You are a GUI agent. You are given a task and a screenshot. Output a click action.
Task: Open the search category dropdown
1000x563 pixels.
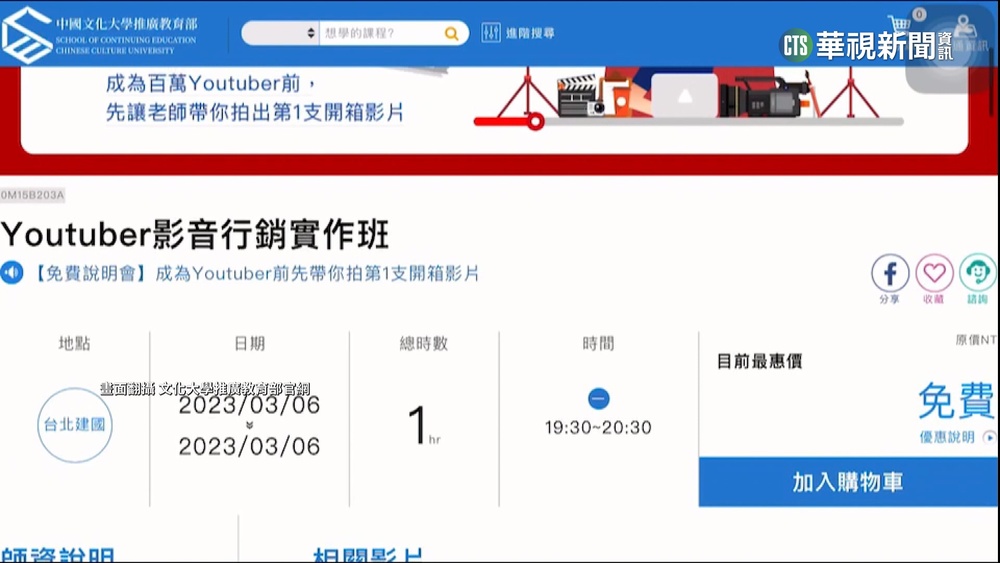point(281,33)
